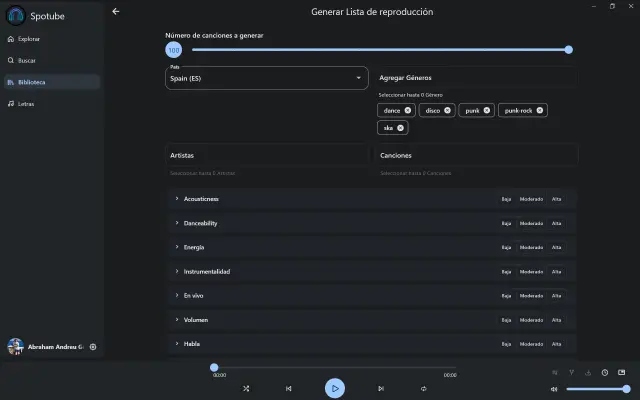Mute the volume speaker icon
Image resolution: width=640 pixels, height=400 pixels.
pos(554,389)
